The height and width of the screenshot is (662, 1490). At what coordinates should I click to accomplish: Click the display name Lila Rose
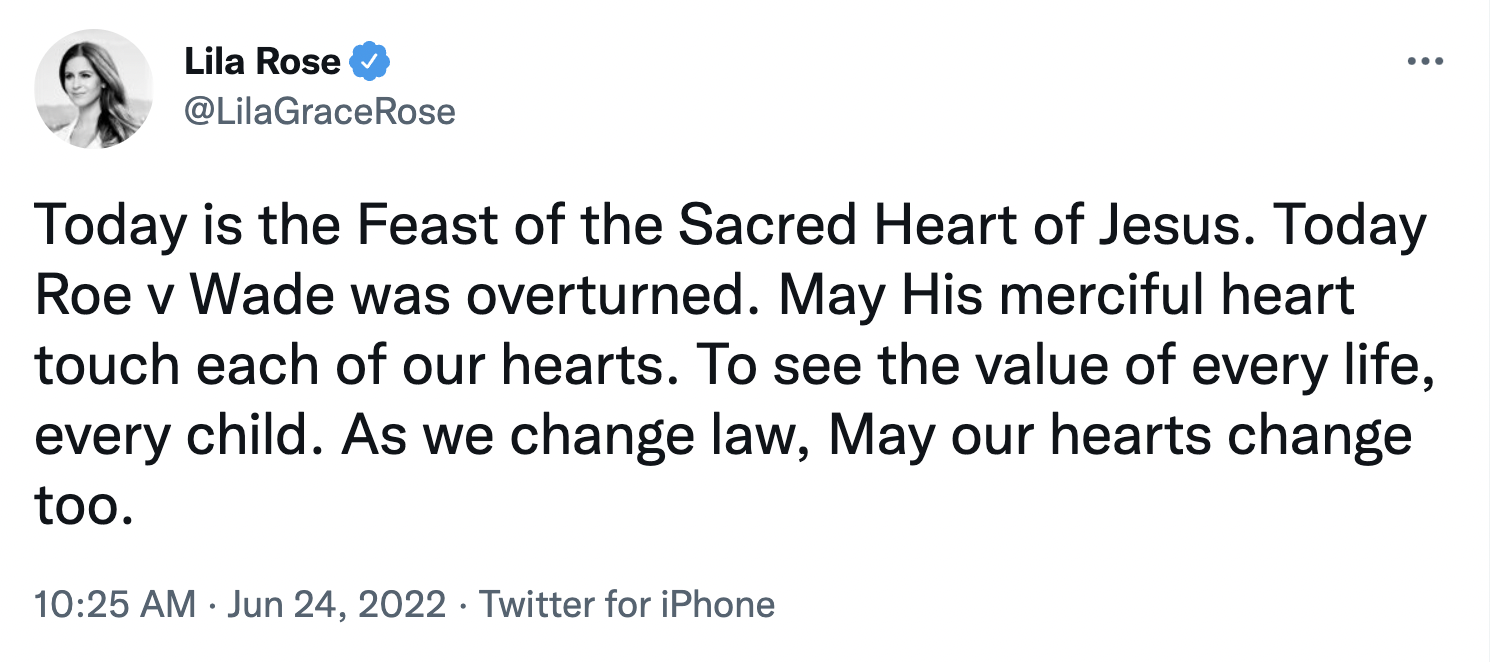coord(262,63)
